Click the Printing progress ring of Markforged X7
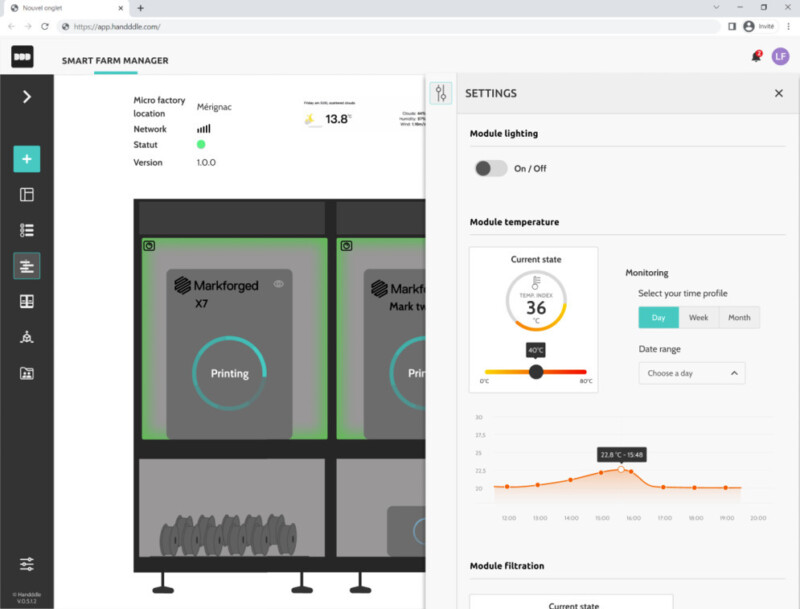Image resolution: width=800 pixels, height=609 pixels. [230, 373]
